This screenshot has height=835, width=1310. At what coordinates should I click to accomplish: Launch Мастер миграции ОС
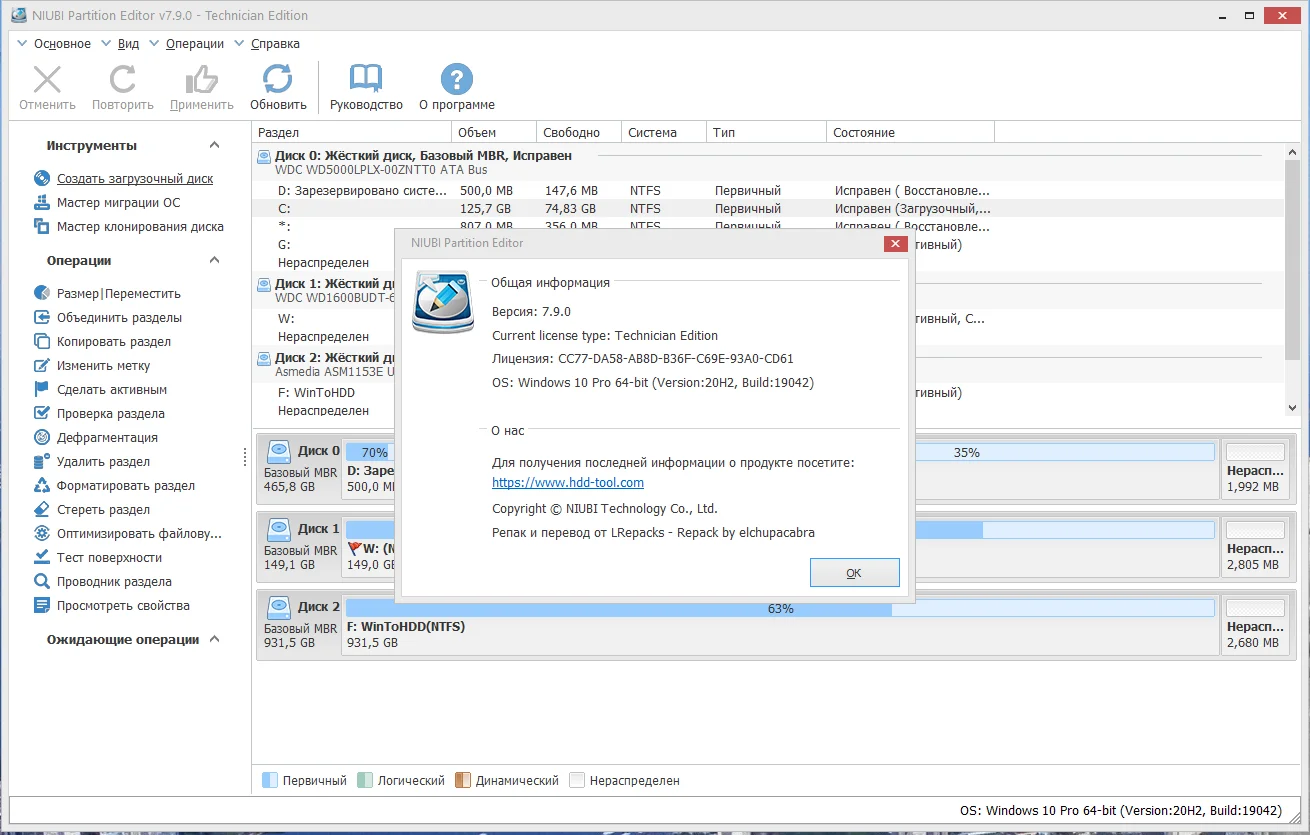[118, 203]
